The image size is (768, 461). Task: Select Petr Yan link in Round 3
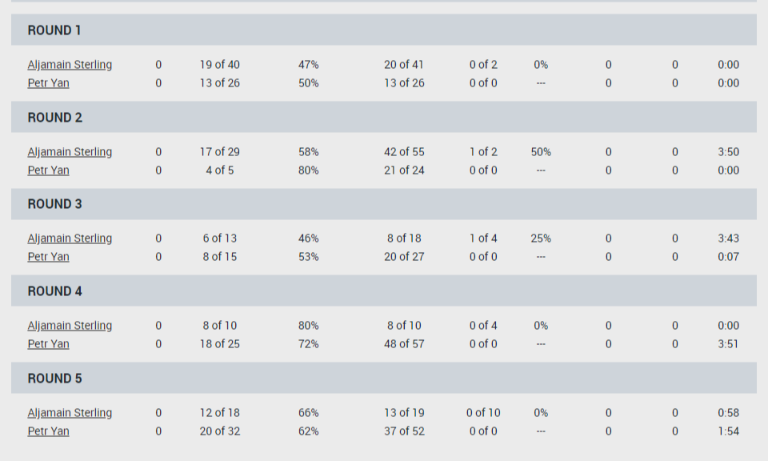coord(48,257)
